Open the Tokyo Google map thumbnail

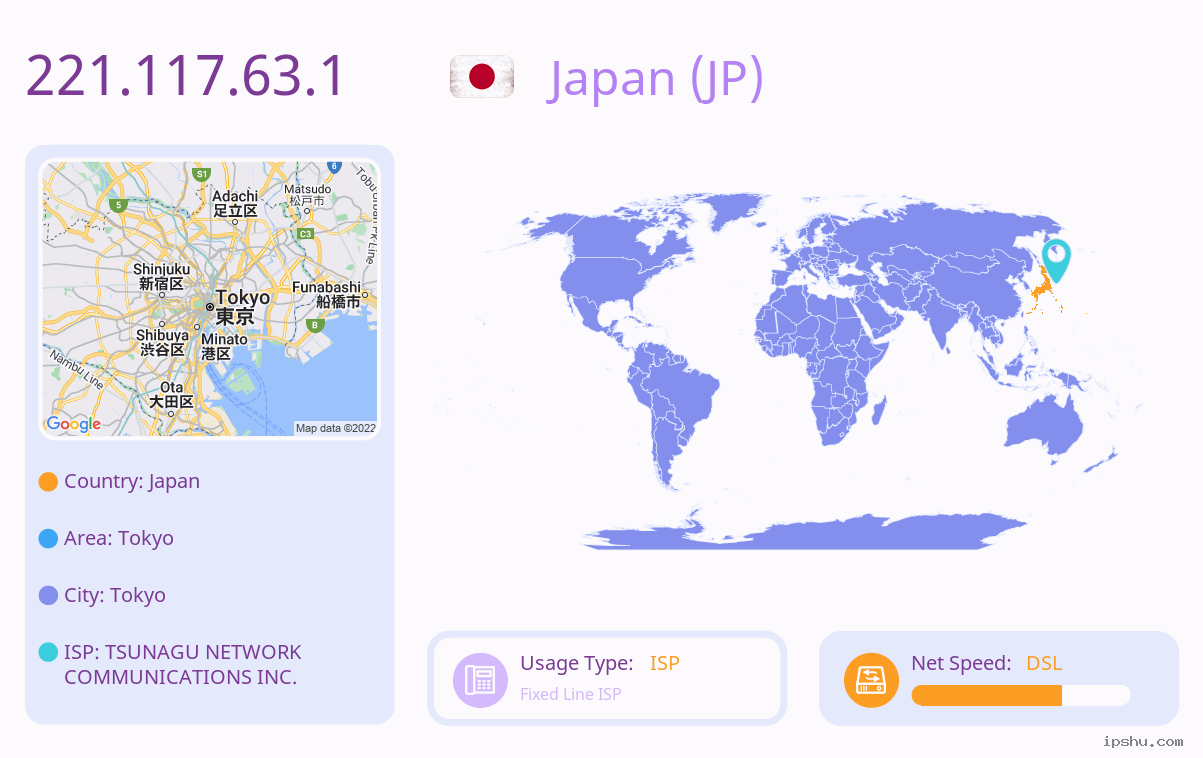[x=210, y=299]
